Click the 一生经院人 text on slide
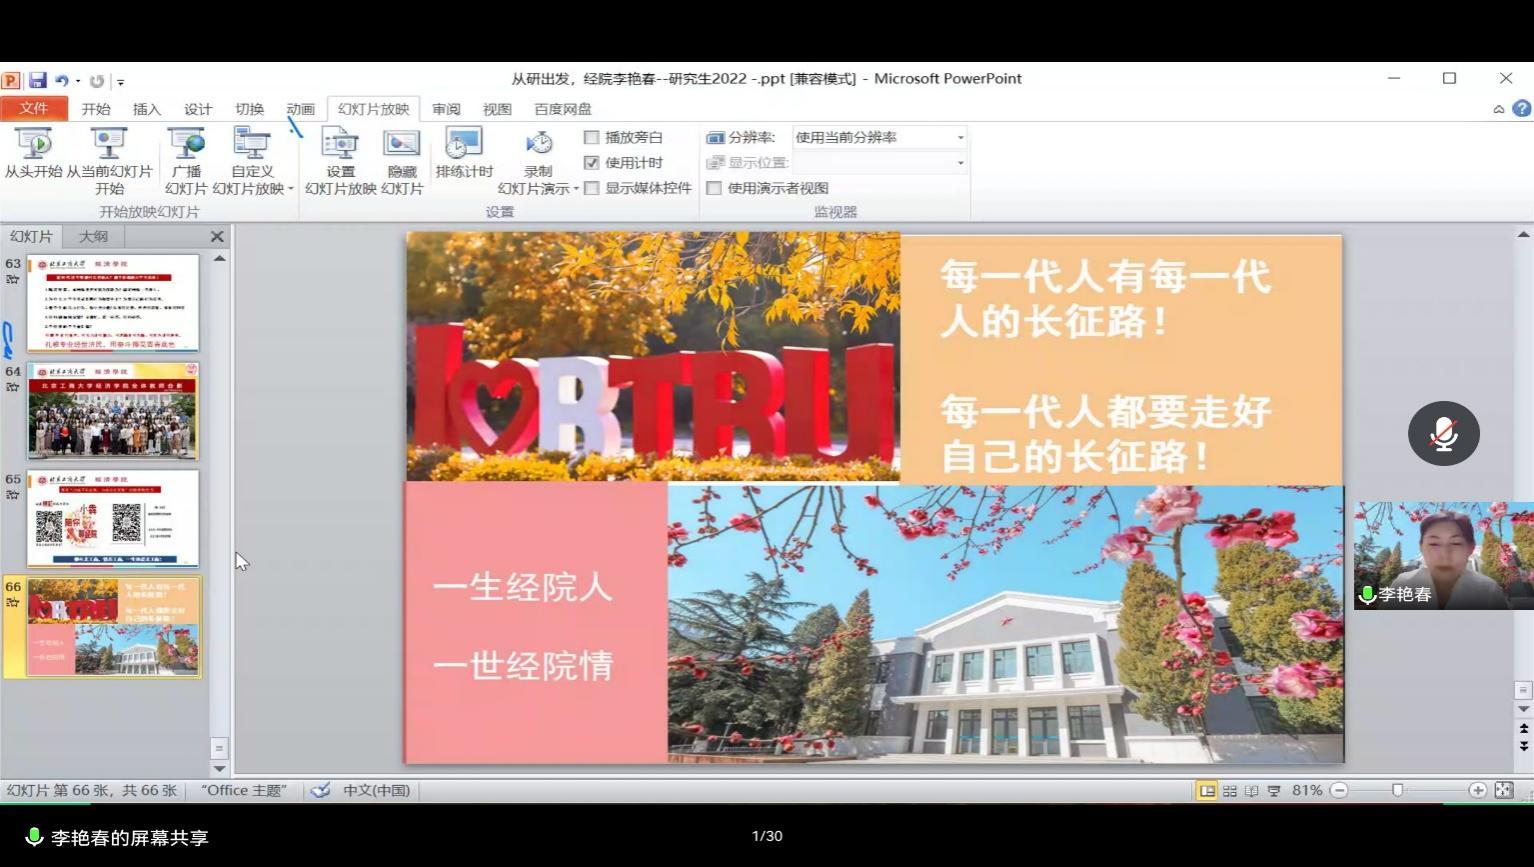This screenshot has width=1534, height=867. [x=523, y=587]
